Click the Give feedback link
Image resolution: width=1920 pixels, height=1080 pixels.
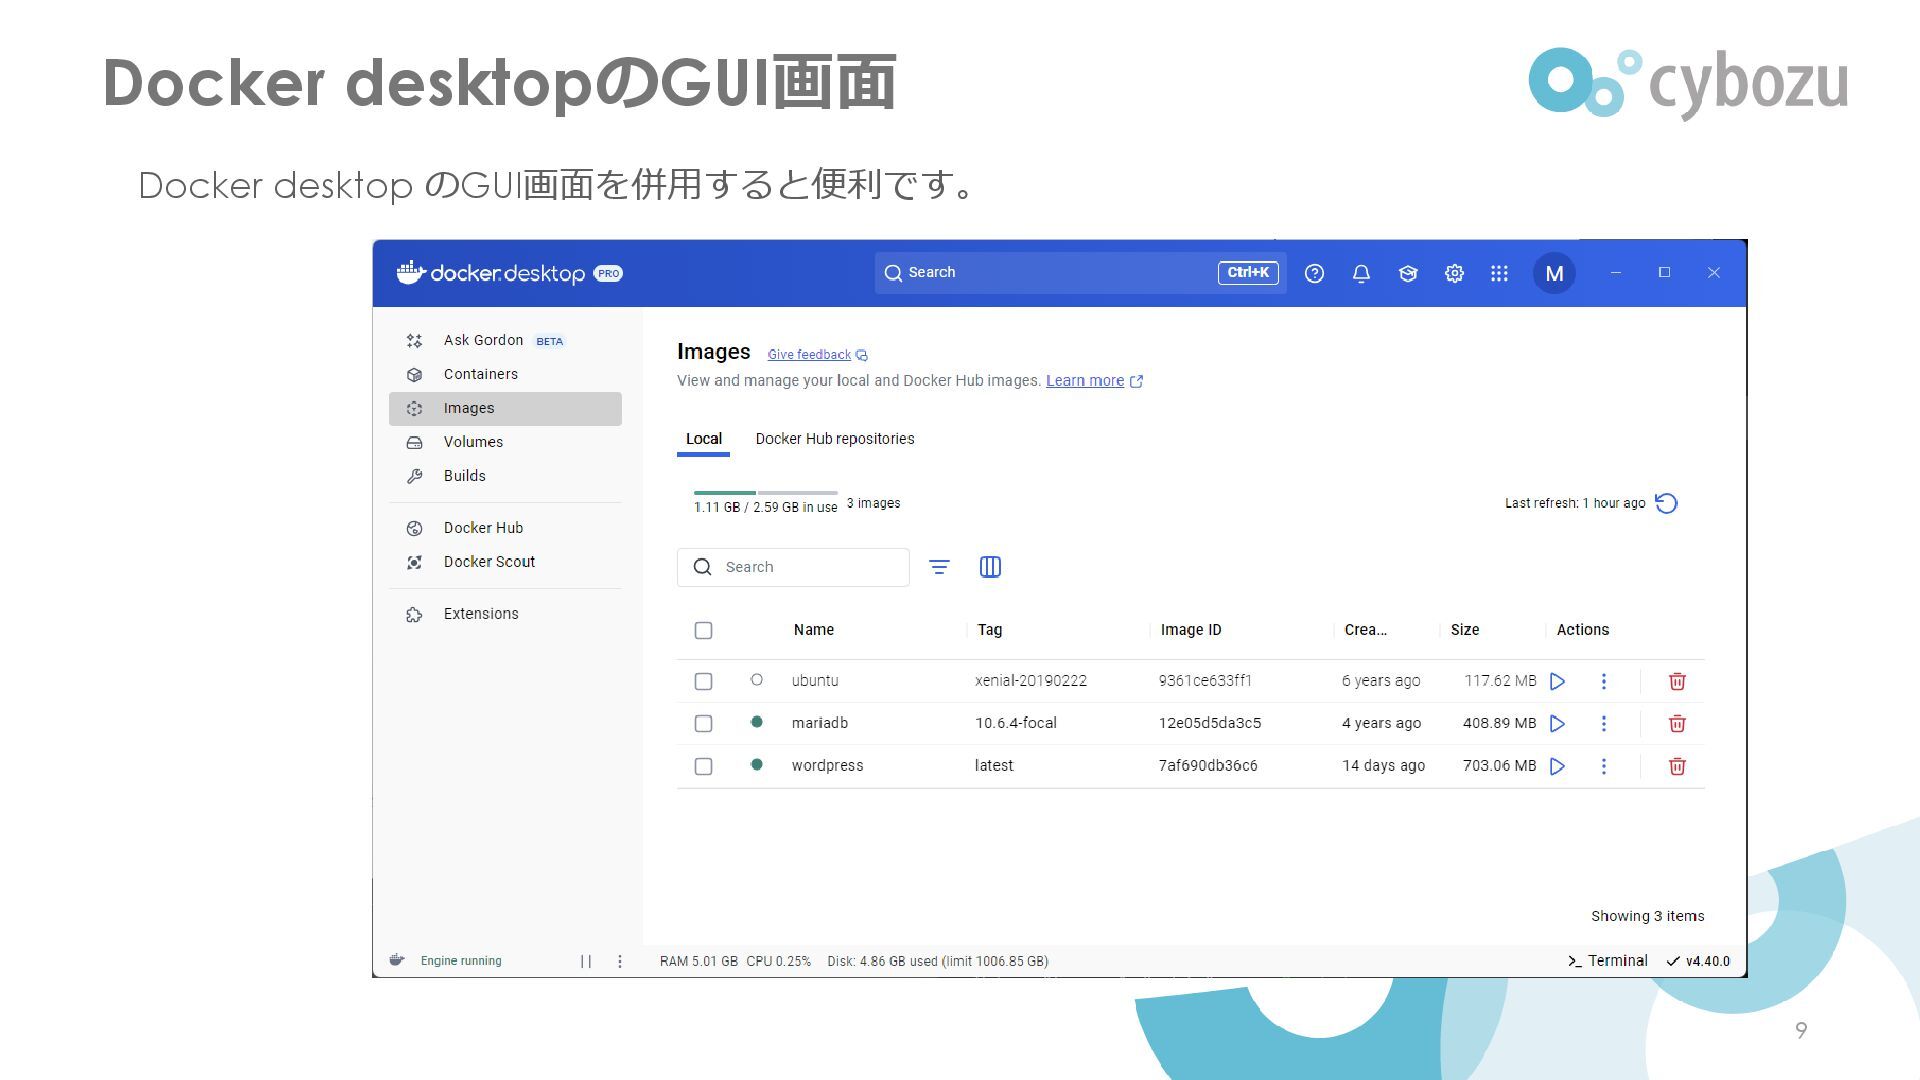coord(809,355)
